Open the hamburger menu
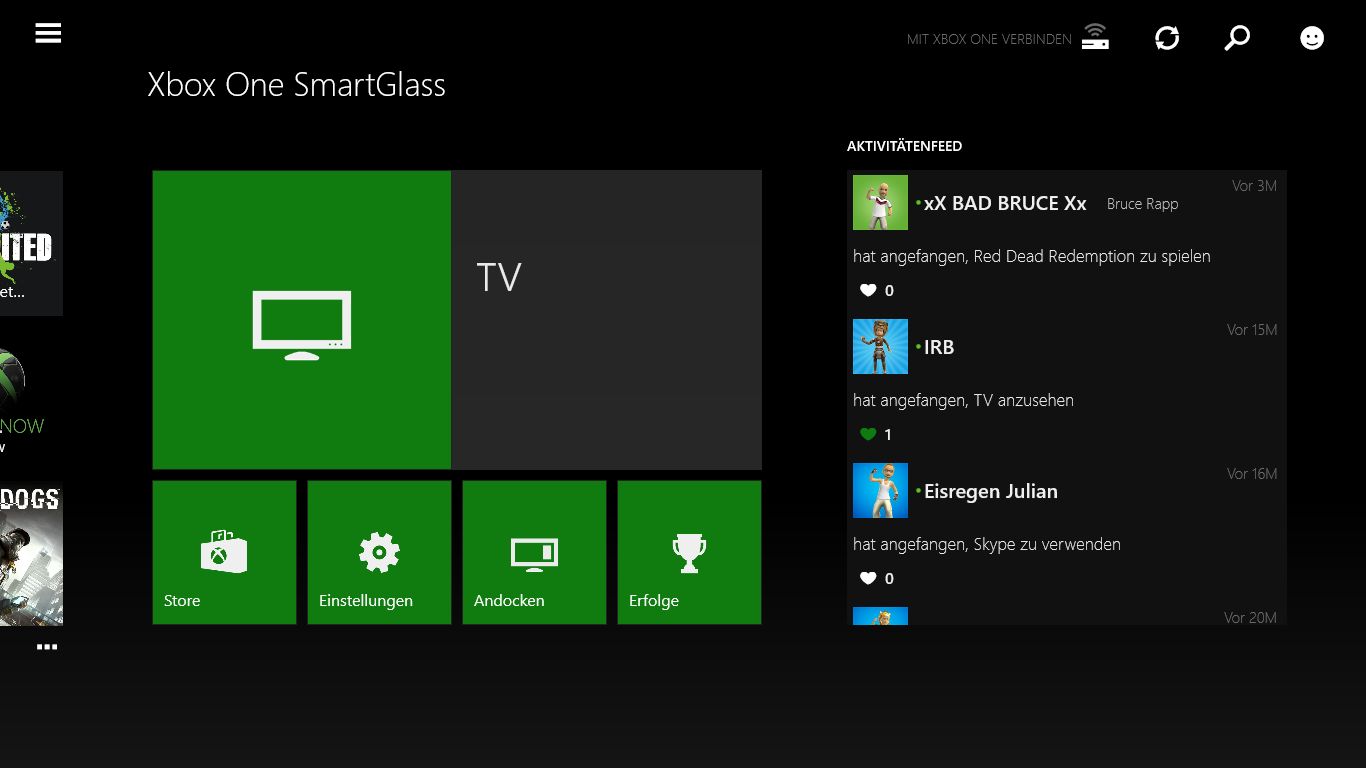Viewport: 1366px width, 768px height. point(48,33)
